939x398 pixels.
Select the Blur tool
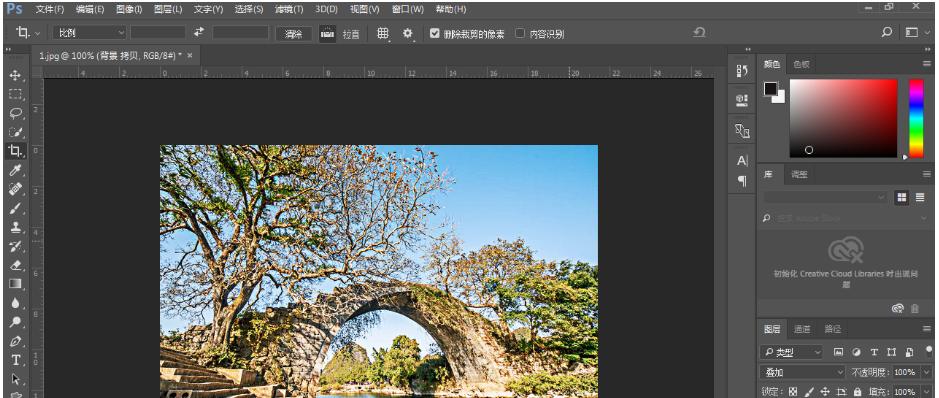pos(16,303)
